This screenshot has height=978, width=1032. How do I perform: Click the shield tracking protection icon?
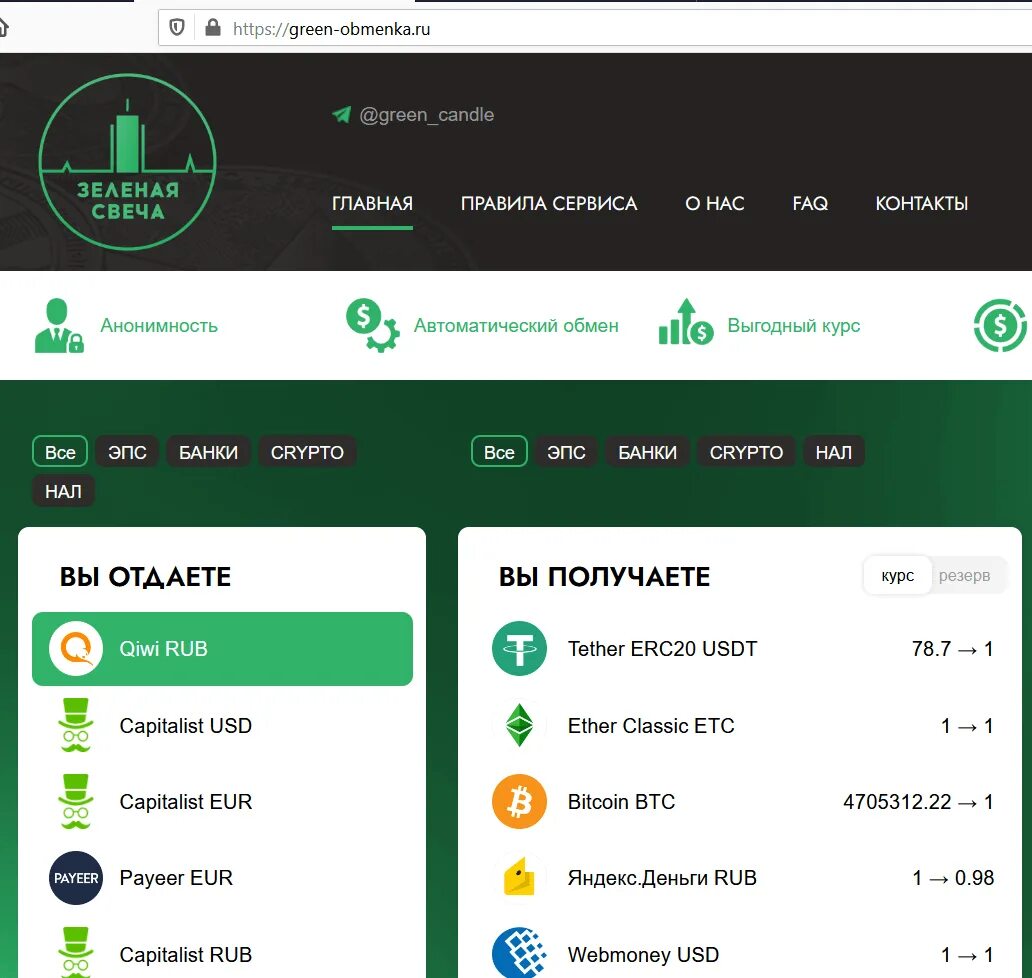coord(177,28)
